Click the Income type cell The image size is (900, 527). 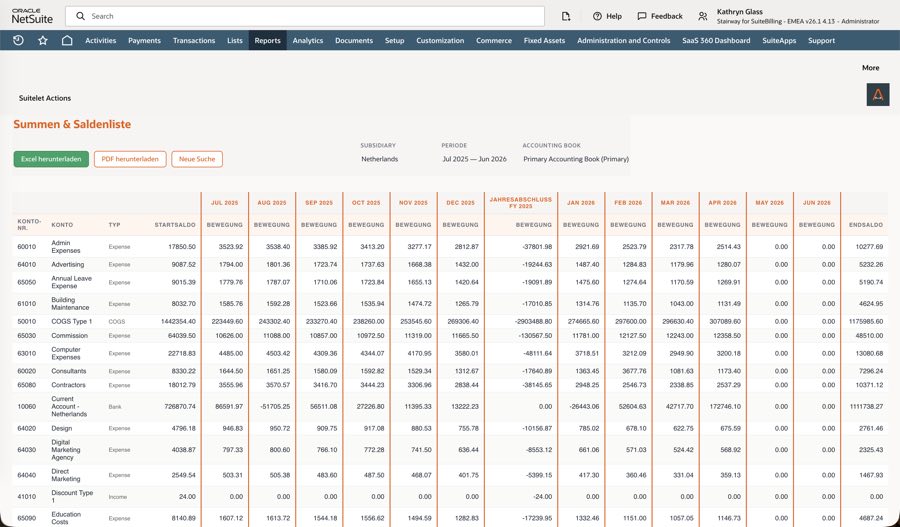click(118, 497)
